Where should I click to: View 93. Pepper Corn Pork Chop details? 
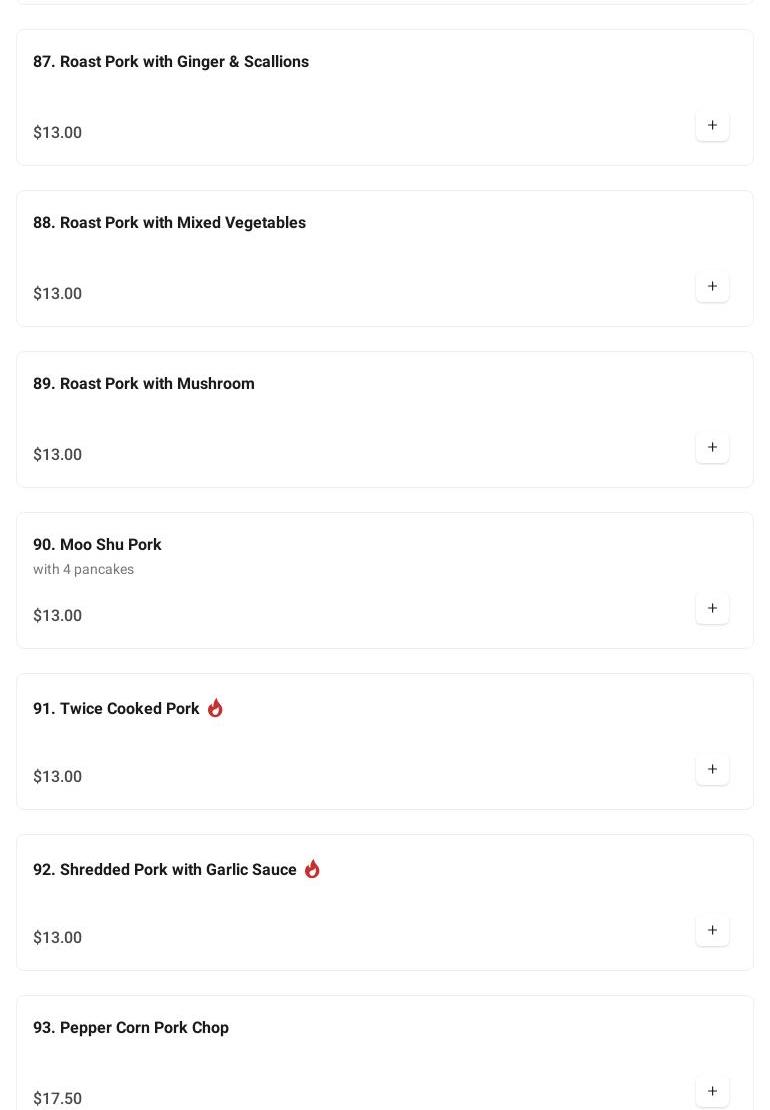coord(131,1028)
